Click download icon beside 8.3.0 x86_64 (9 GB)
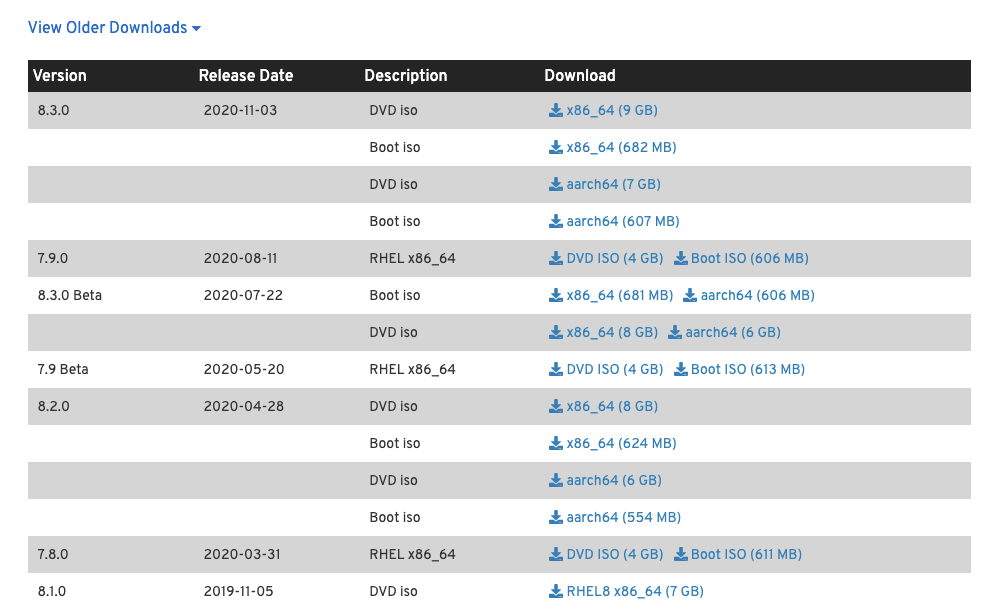This screenshot has height=610, width=997. 556,111
